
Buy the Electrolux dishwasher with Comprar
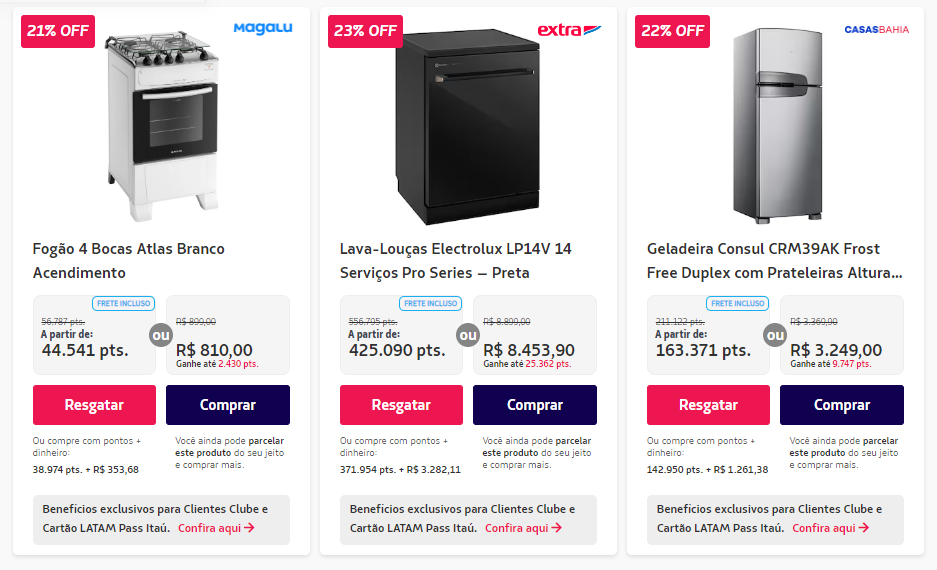535,405
